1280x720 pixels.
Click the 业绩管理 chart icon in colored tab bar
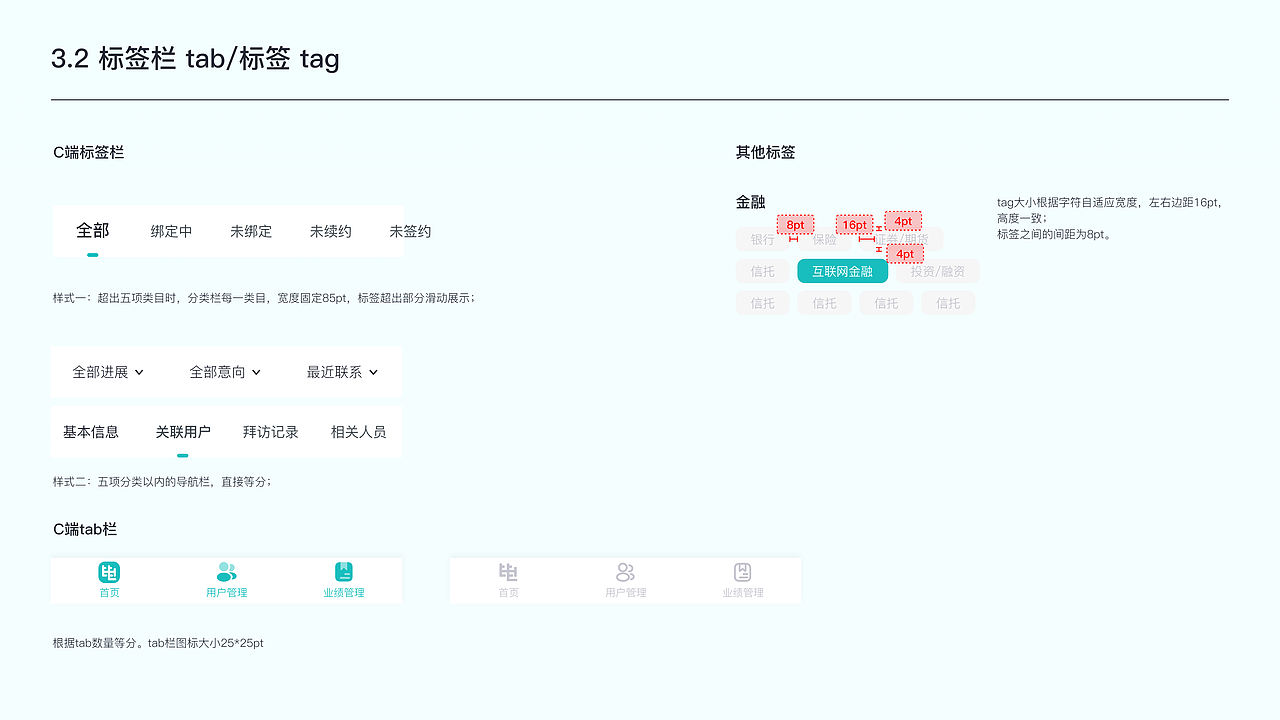(344, 573)
